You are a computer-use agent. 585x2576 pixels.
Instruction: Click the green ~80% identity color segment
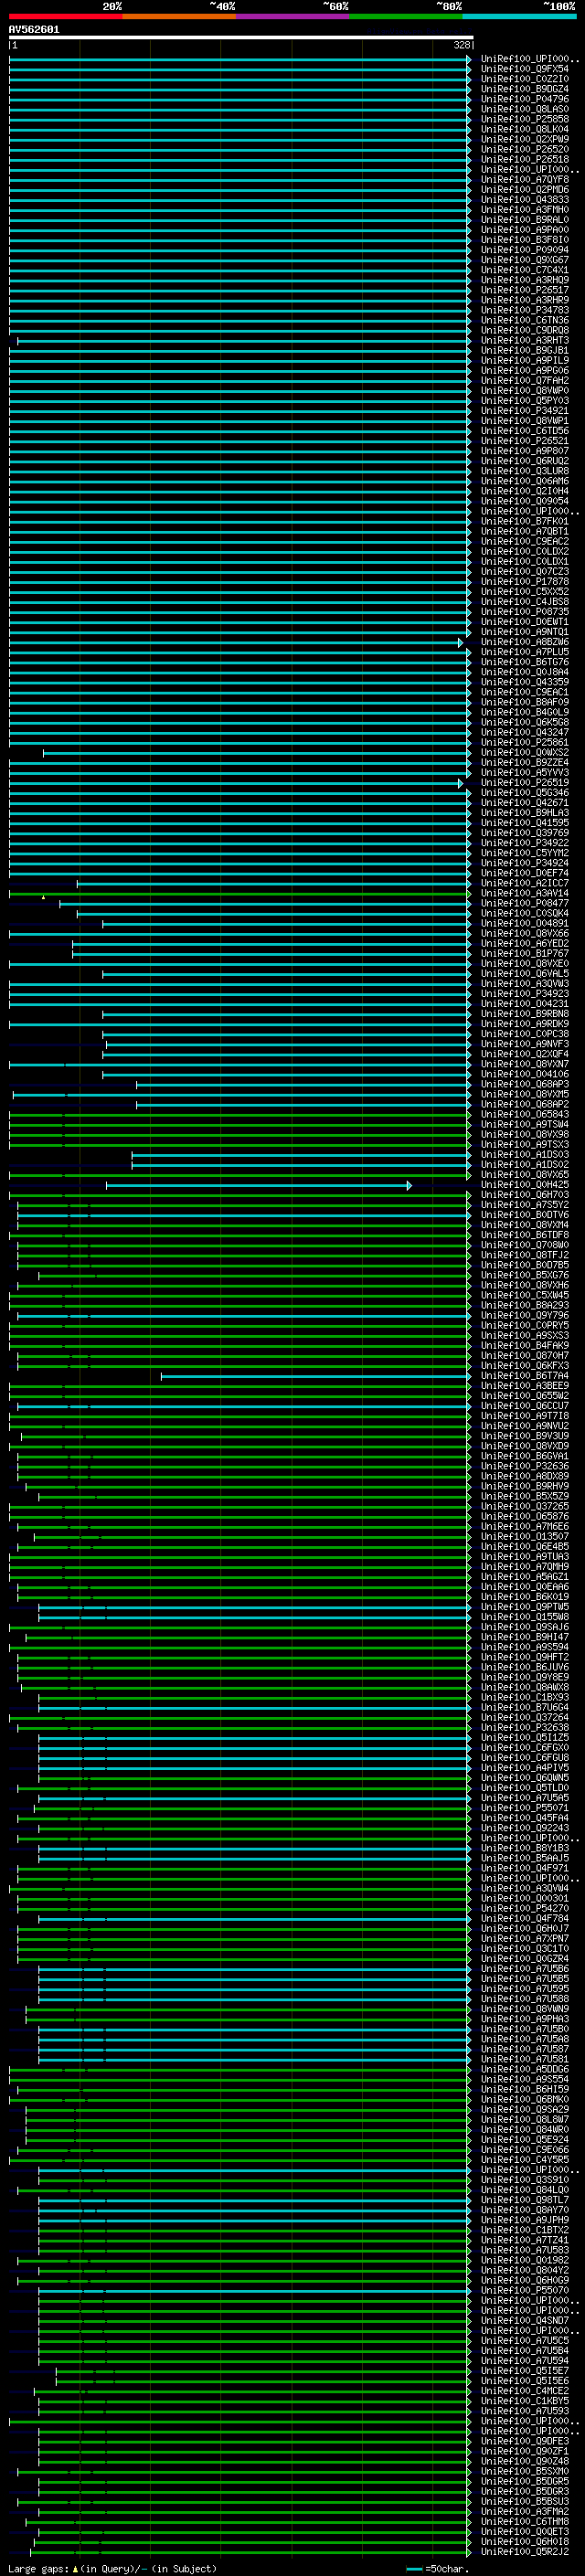pos(406,17)
